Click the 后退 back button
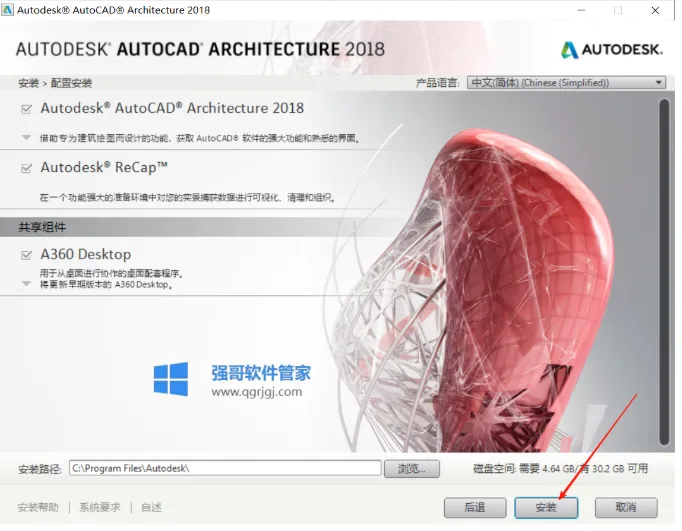 475,508
